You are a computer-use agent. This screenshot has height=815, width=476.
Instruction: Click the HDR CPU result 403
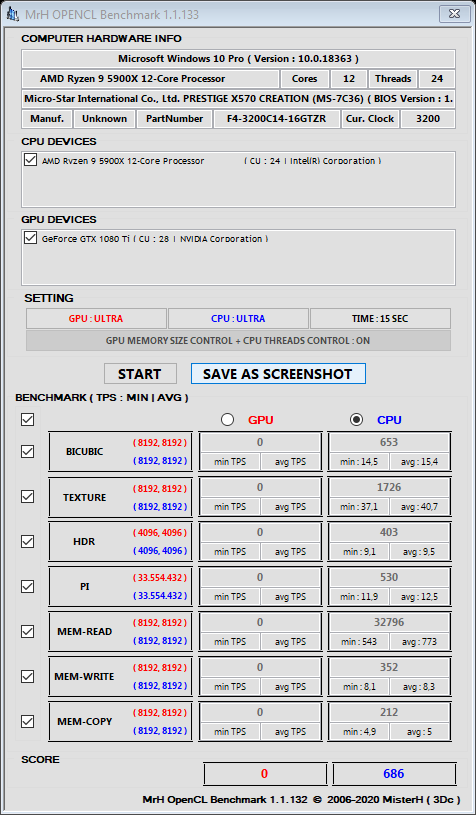coord(389,532)
